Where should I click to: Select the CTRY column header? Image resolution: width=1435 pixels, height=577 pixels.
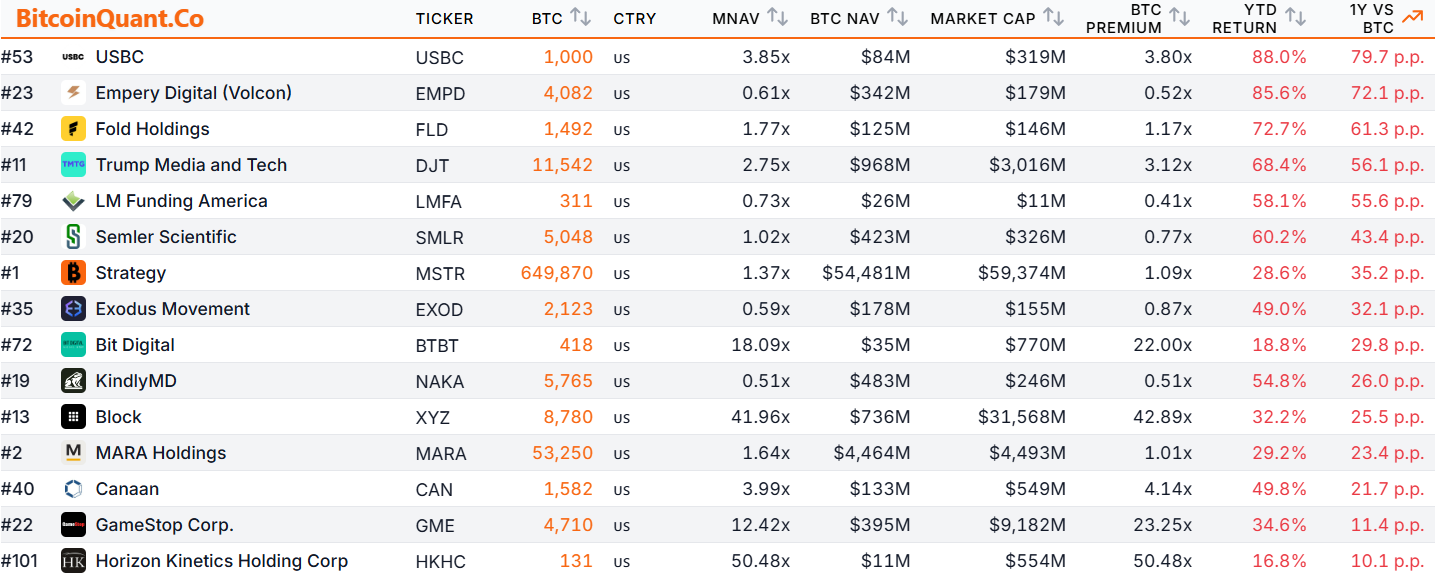coord(636,18)
